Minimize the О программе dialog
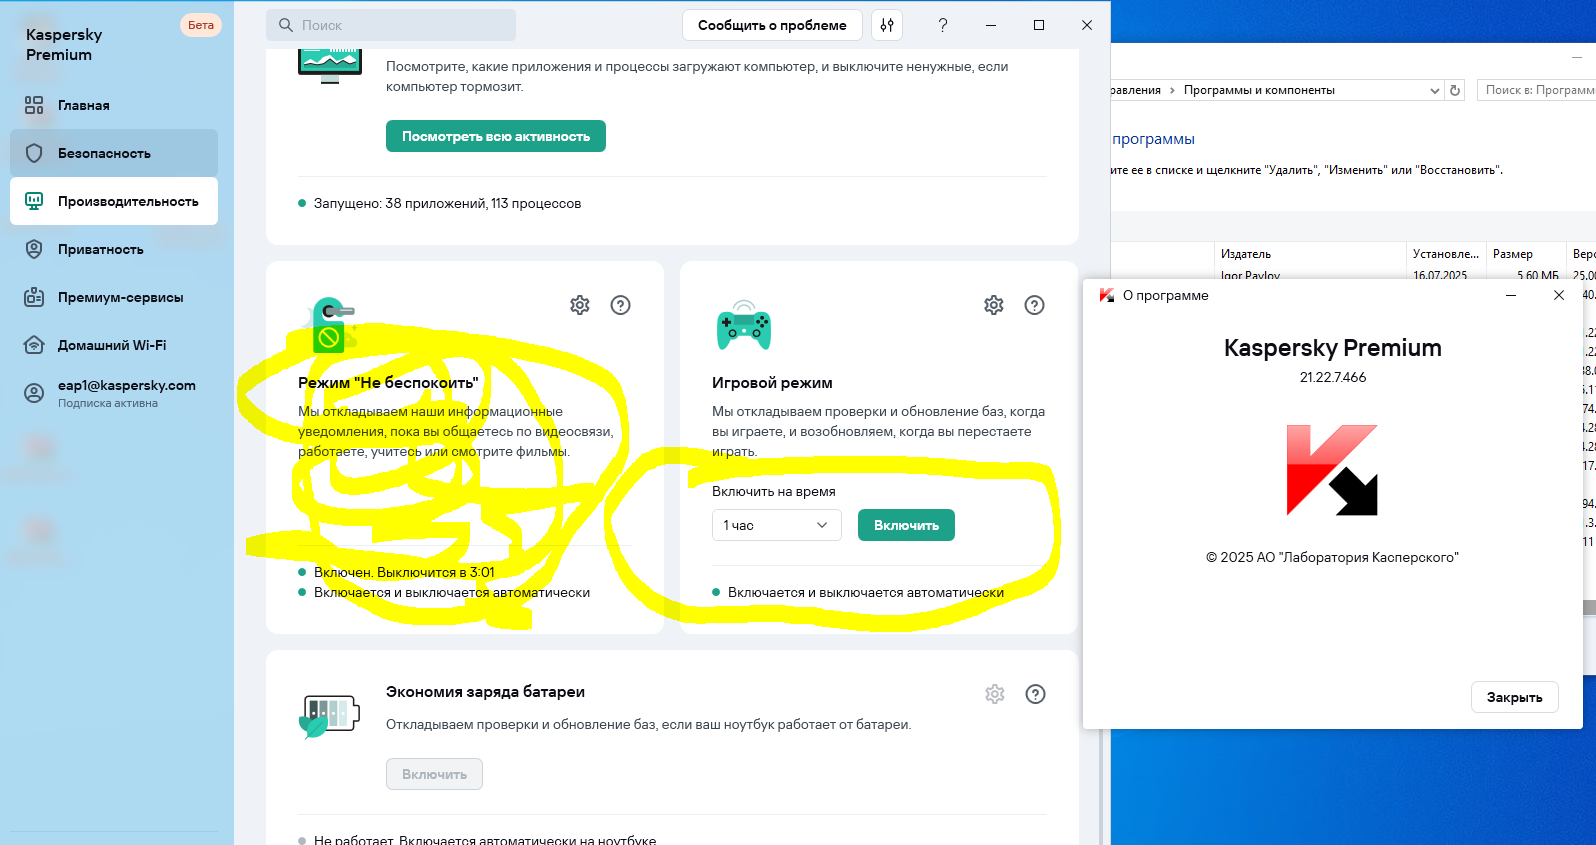Viewport: 1596px width, 845px height. pyautogui.click(x=1511, y=295)
